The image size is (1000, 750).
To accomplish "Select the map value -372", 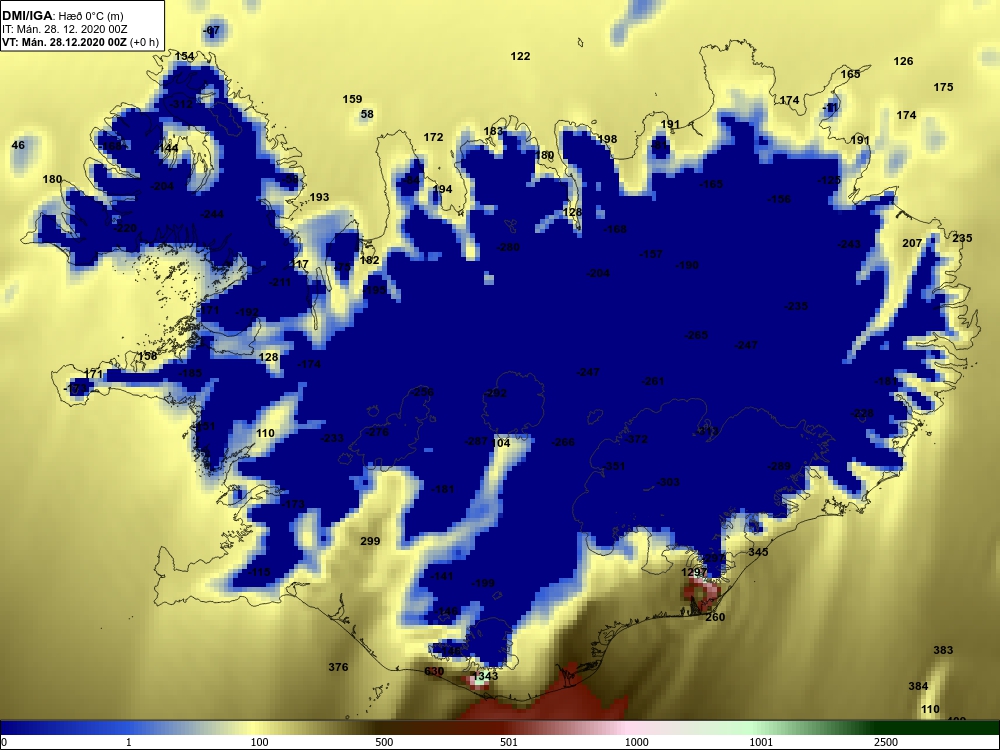I will click(x=636, y=439).
